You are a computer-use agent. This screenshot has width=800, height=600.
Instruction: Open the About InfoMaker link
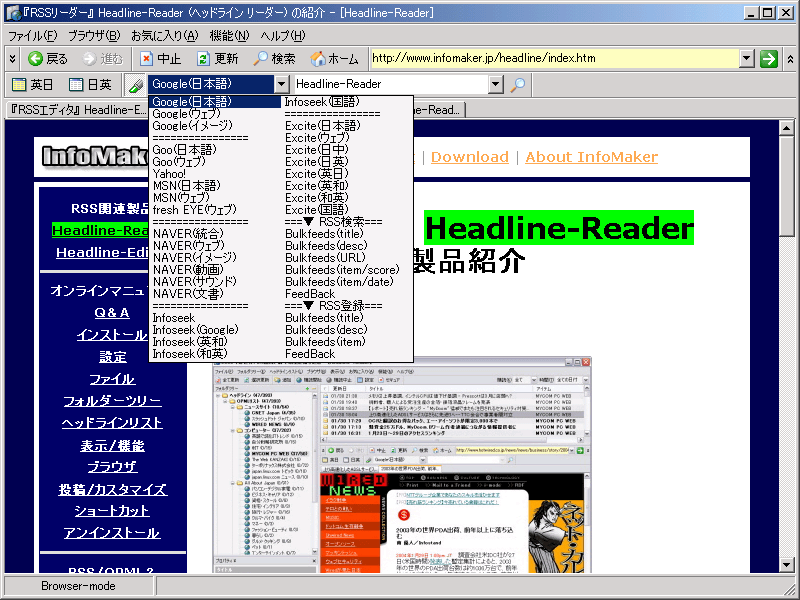tap(591, 157)
